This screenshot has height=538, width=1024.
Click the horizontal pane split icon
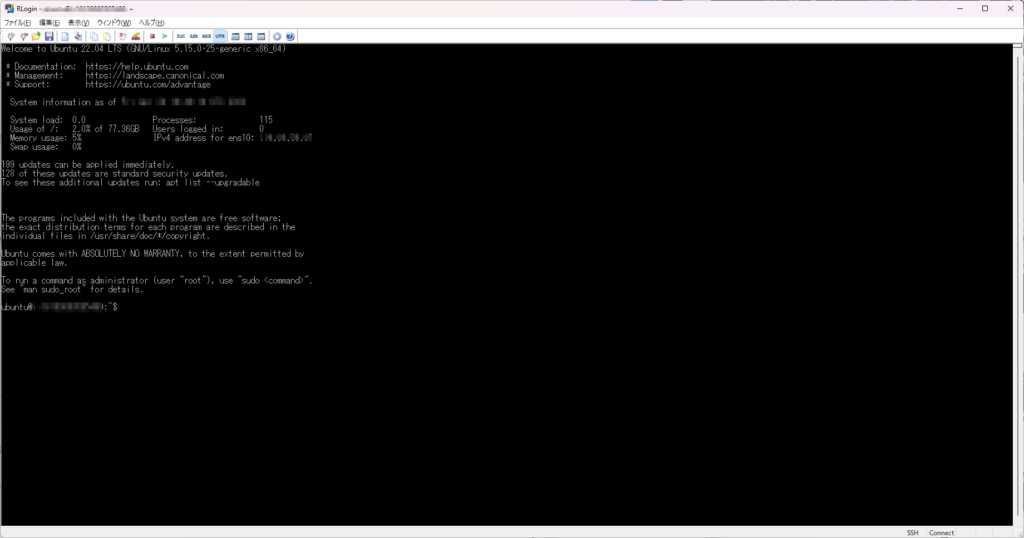(x=236, y=37)
